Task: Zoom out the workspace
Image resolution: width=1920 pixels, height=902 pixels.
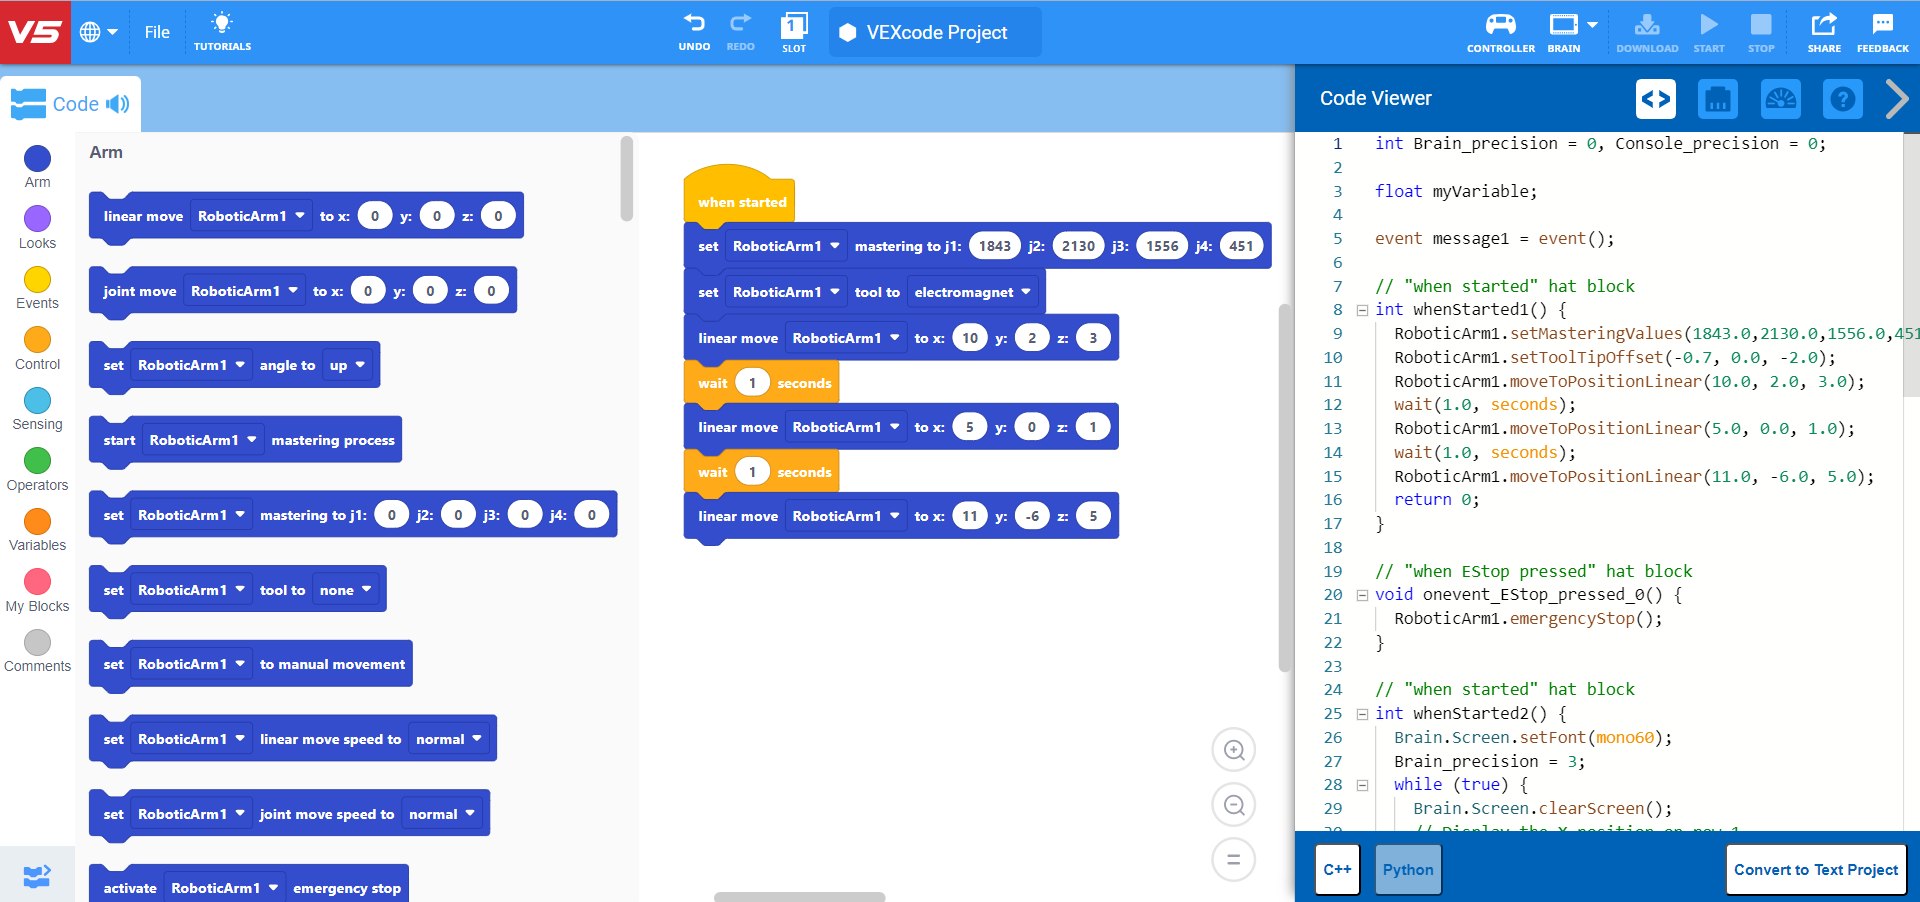Action: 1234,805
